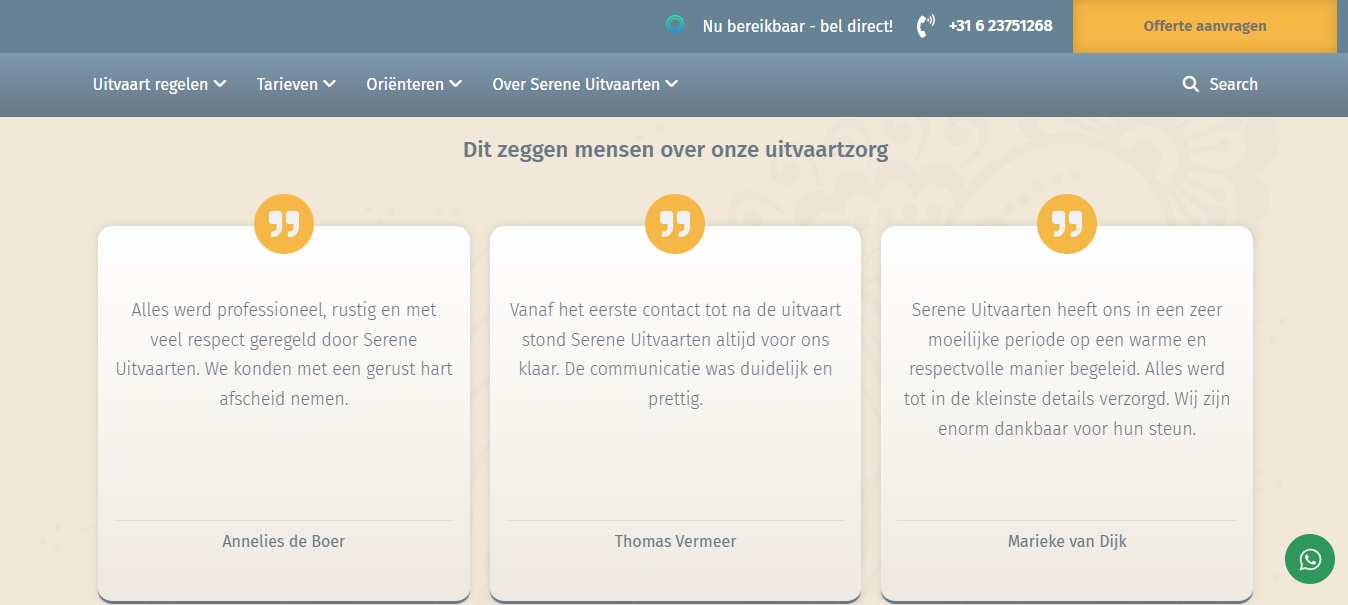Viewport: 1348px width, 605px height.
Task: Open the WhatsApp chat button
Action: [1309, 559]
